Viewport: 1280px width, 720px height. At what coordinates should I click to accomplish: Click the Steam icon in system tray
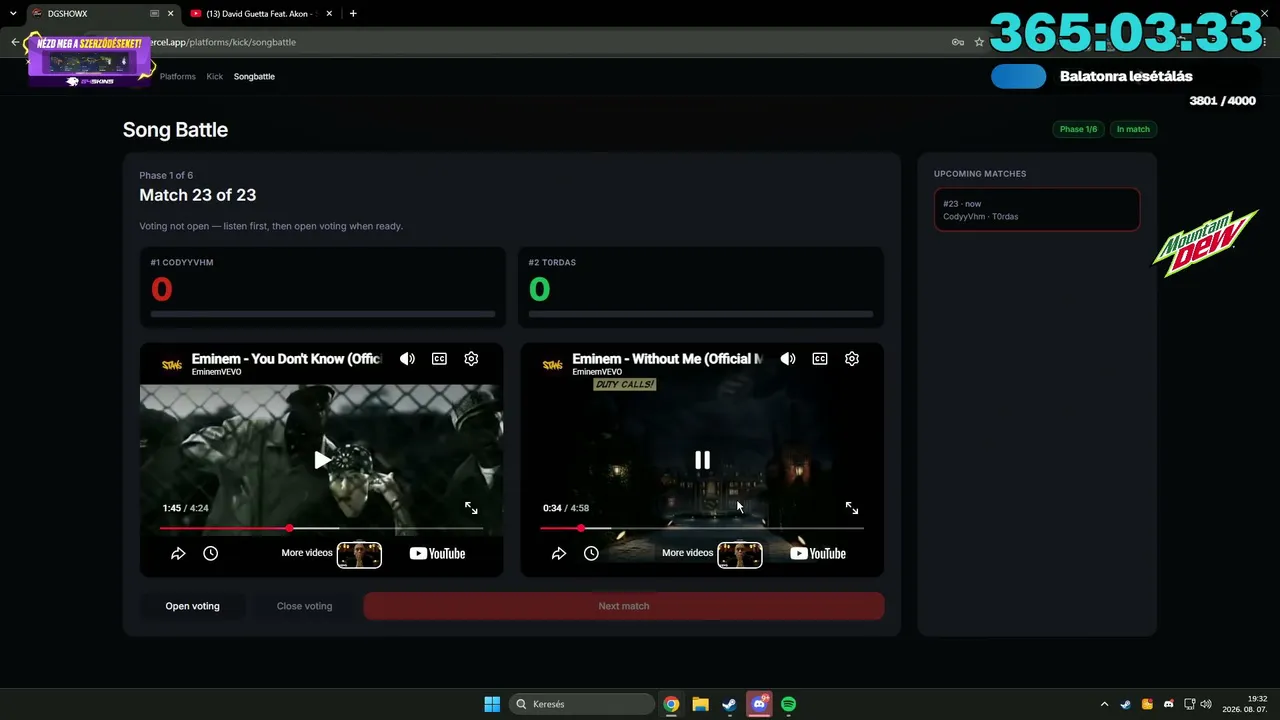[x=1125, y=704]
